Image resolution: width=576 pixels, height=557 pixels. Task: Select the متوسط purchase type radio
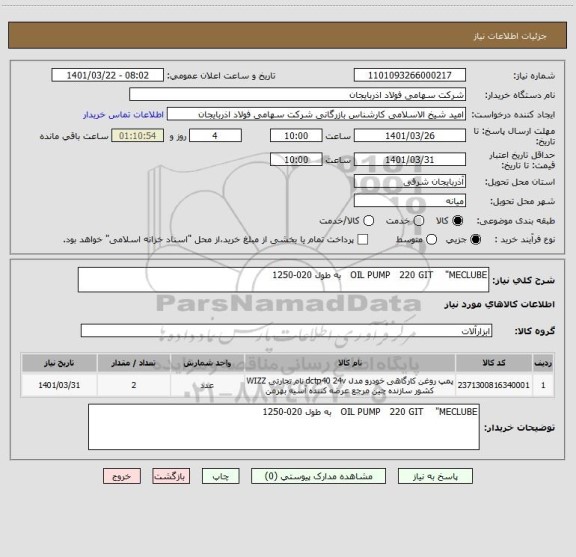(431, 240)
